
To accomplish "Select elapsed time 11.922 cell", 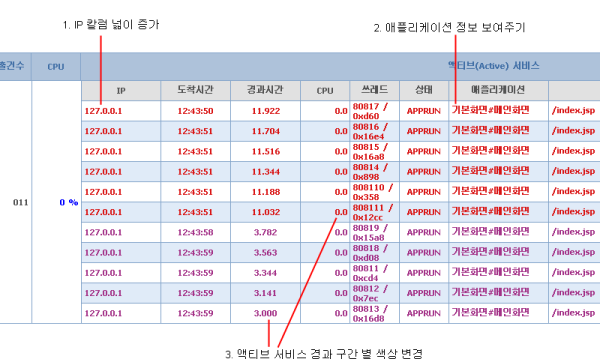I will 266,111.
